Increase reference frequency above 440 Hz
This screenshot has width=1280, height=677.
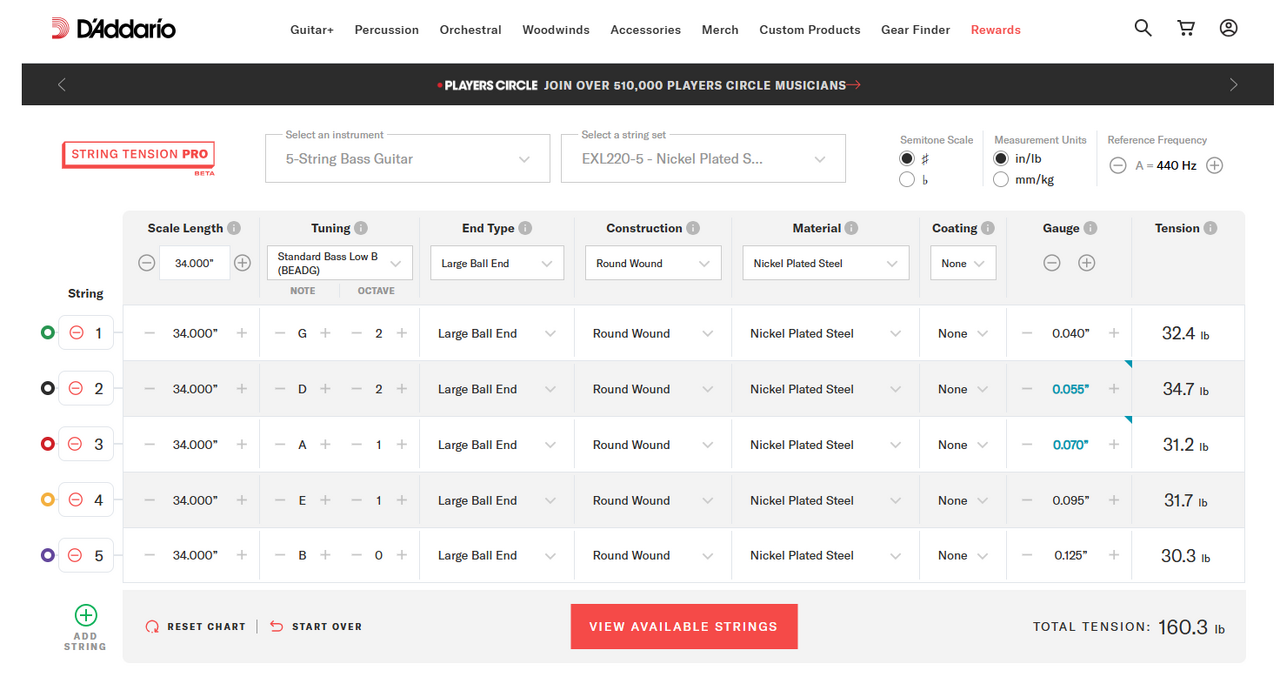(x=1214, y=166)
